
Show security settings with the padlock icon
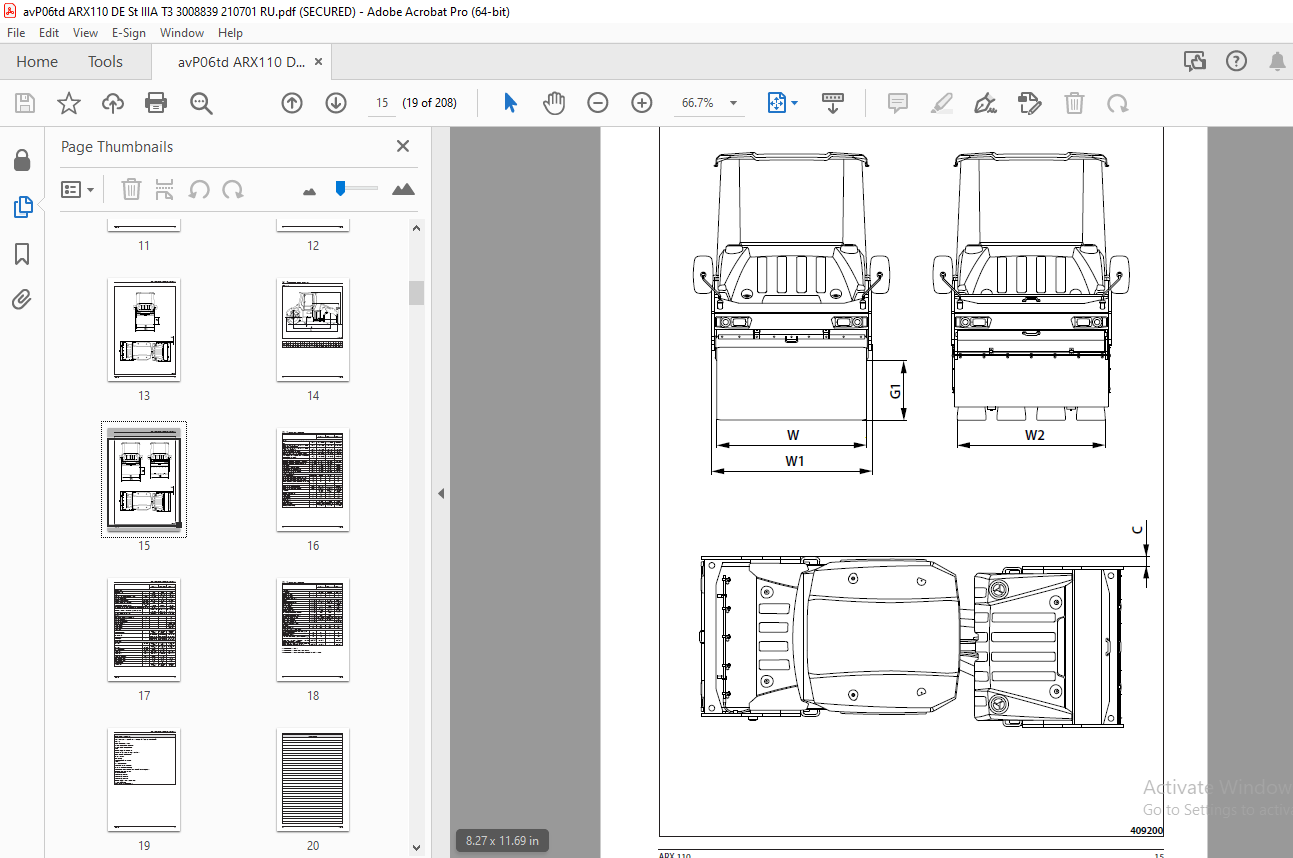pos(22,160)
